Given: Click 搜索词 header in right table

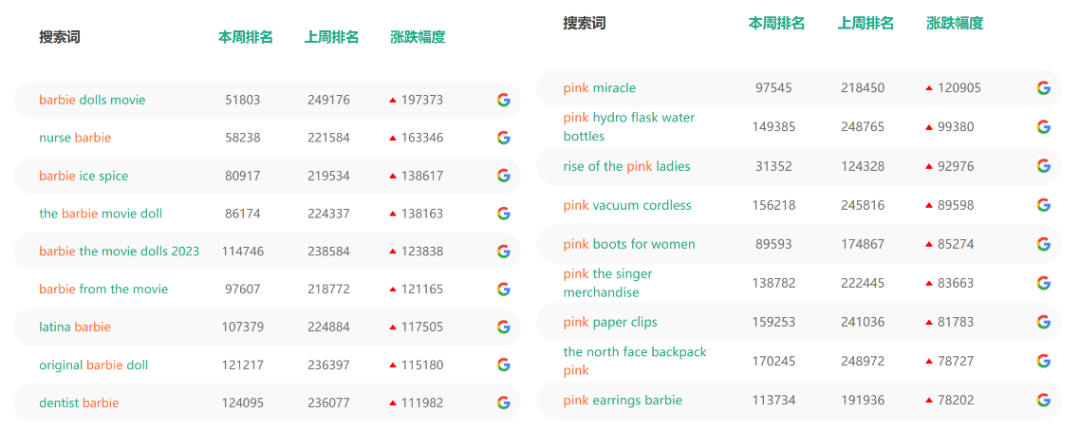Looking at the screenshot, I should tap(584, 23).
